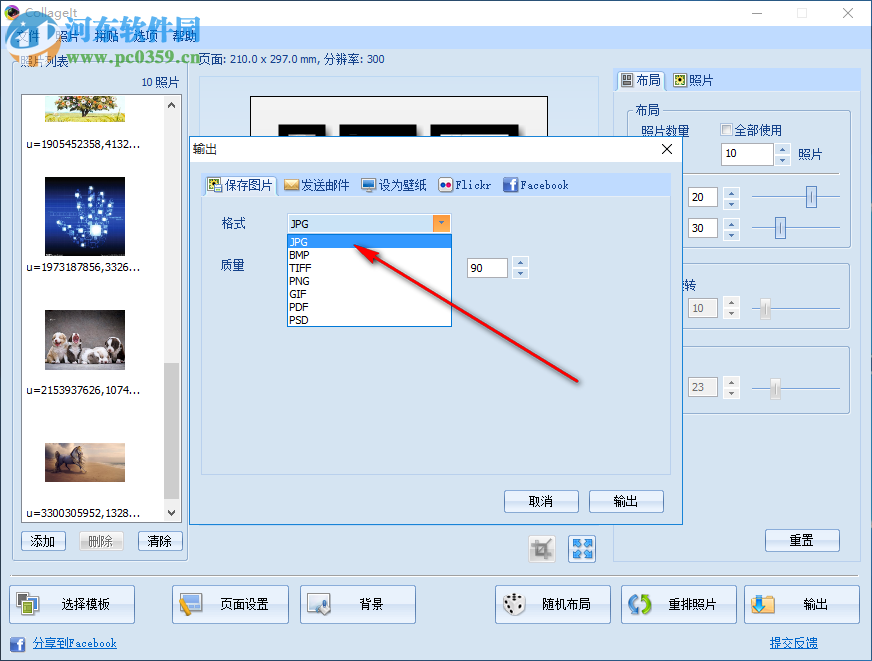The height and width of the screenshot is (661, 872).
Task: Switch to the 照片 tab in the right panel
Action: coord(694,80)
